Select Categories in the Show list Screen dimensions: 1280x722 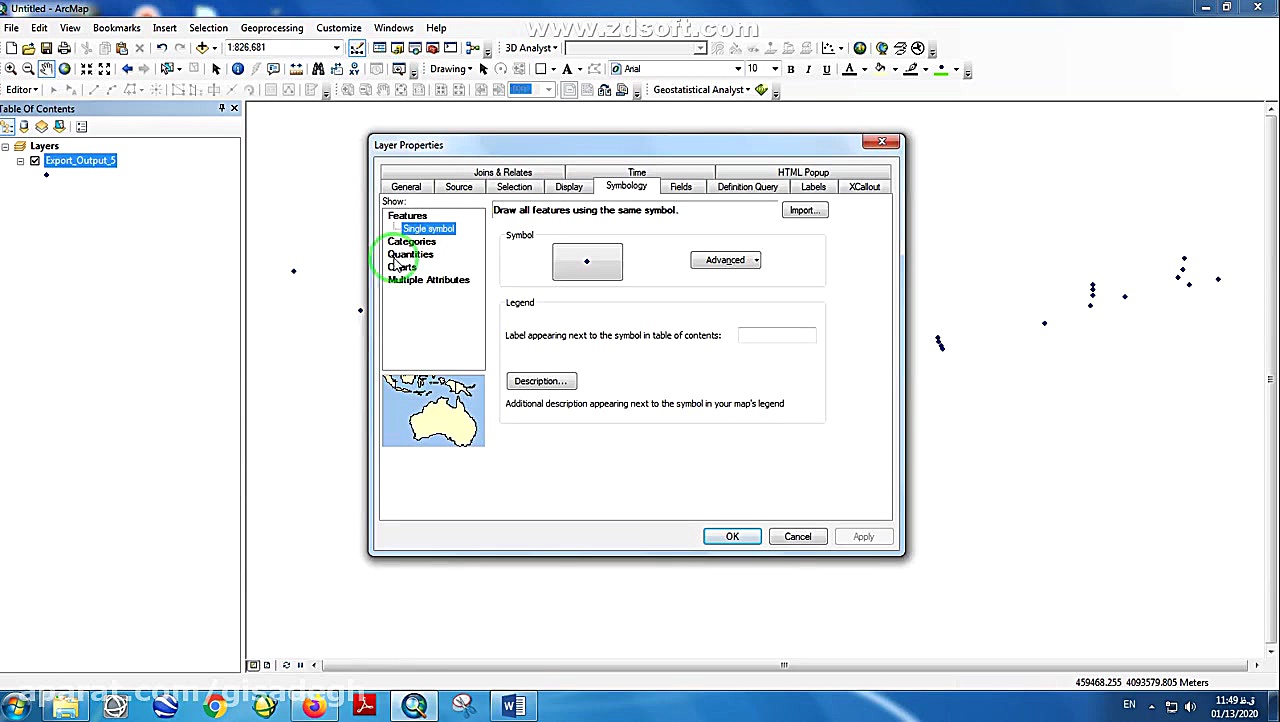(411, 241)
